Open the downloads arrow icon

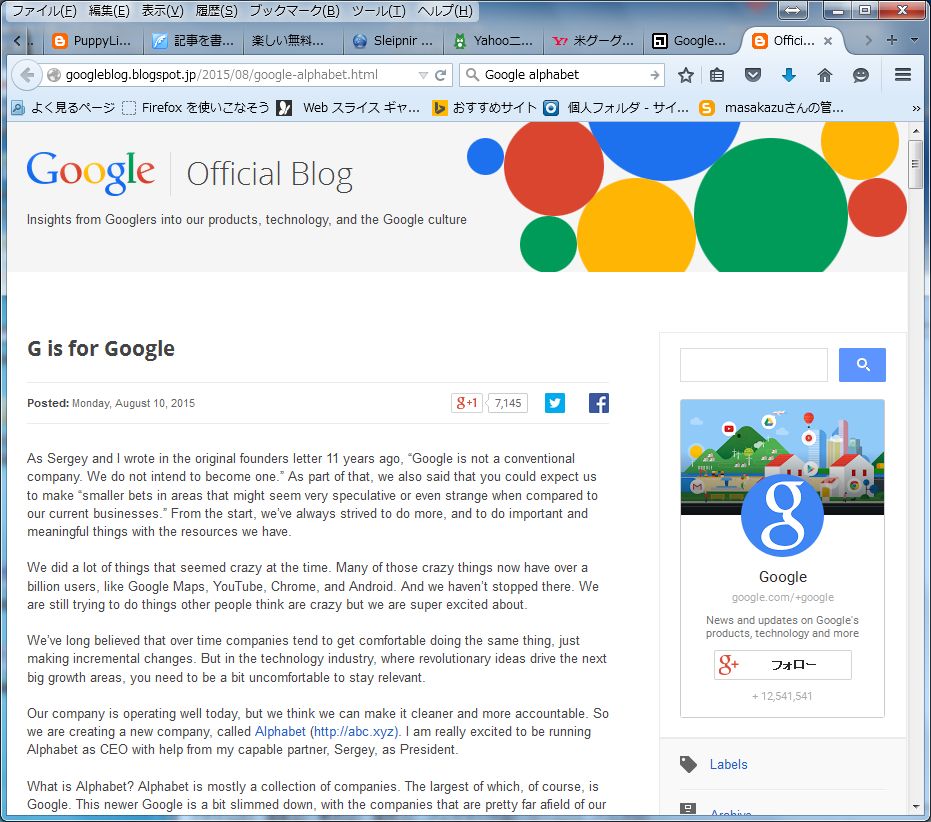click(x=788, y=75)
